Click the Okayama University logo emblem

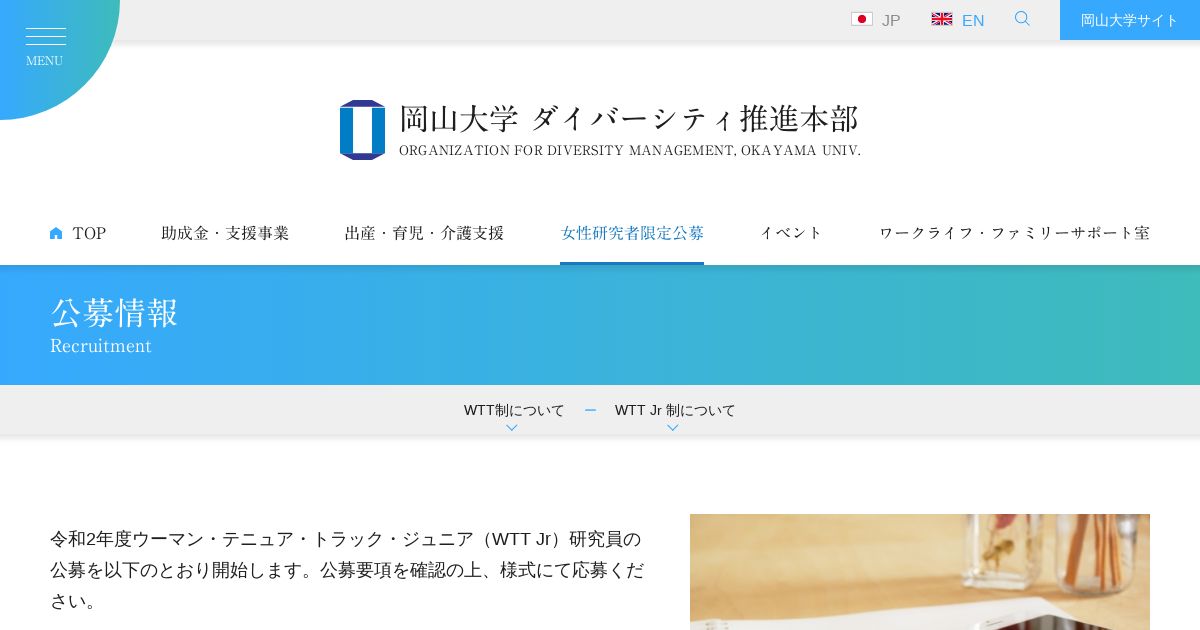tap(362, 130)
